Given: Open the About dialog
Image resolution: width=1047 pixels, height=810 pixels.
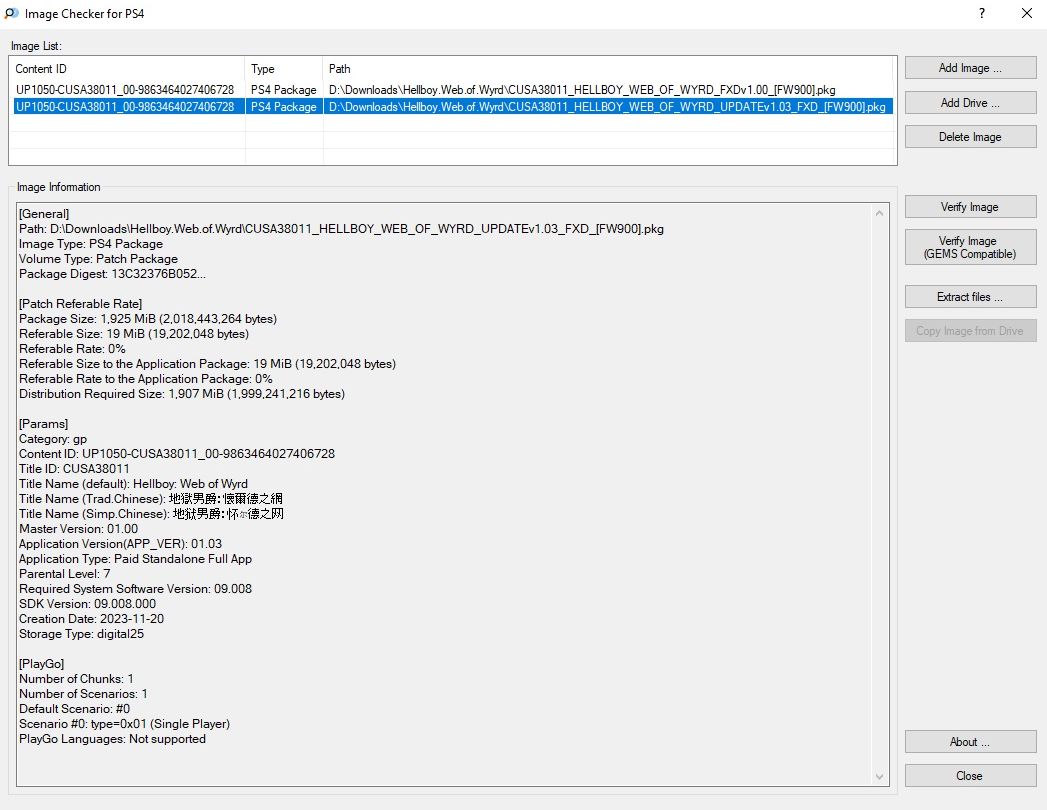Looking at the screenshot, I should 970,742.
